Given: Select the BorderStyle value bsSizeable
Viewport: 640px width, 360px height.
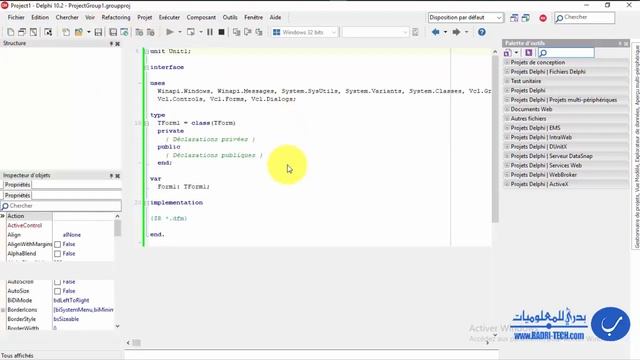Looking at the screenshot, I should tap(66, 319).
